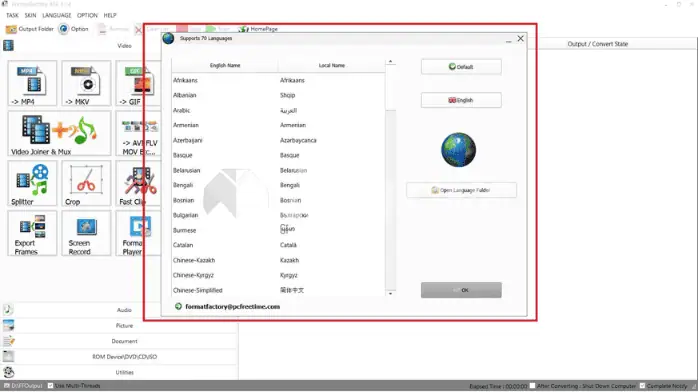Close the Supports 70 Languages dialog
This screenshot has width=698, height=392.
coord(520,39)
